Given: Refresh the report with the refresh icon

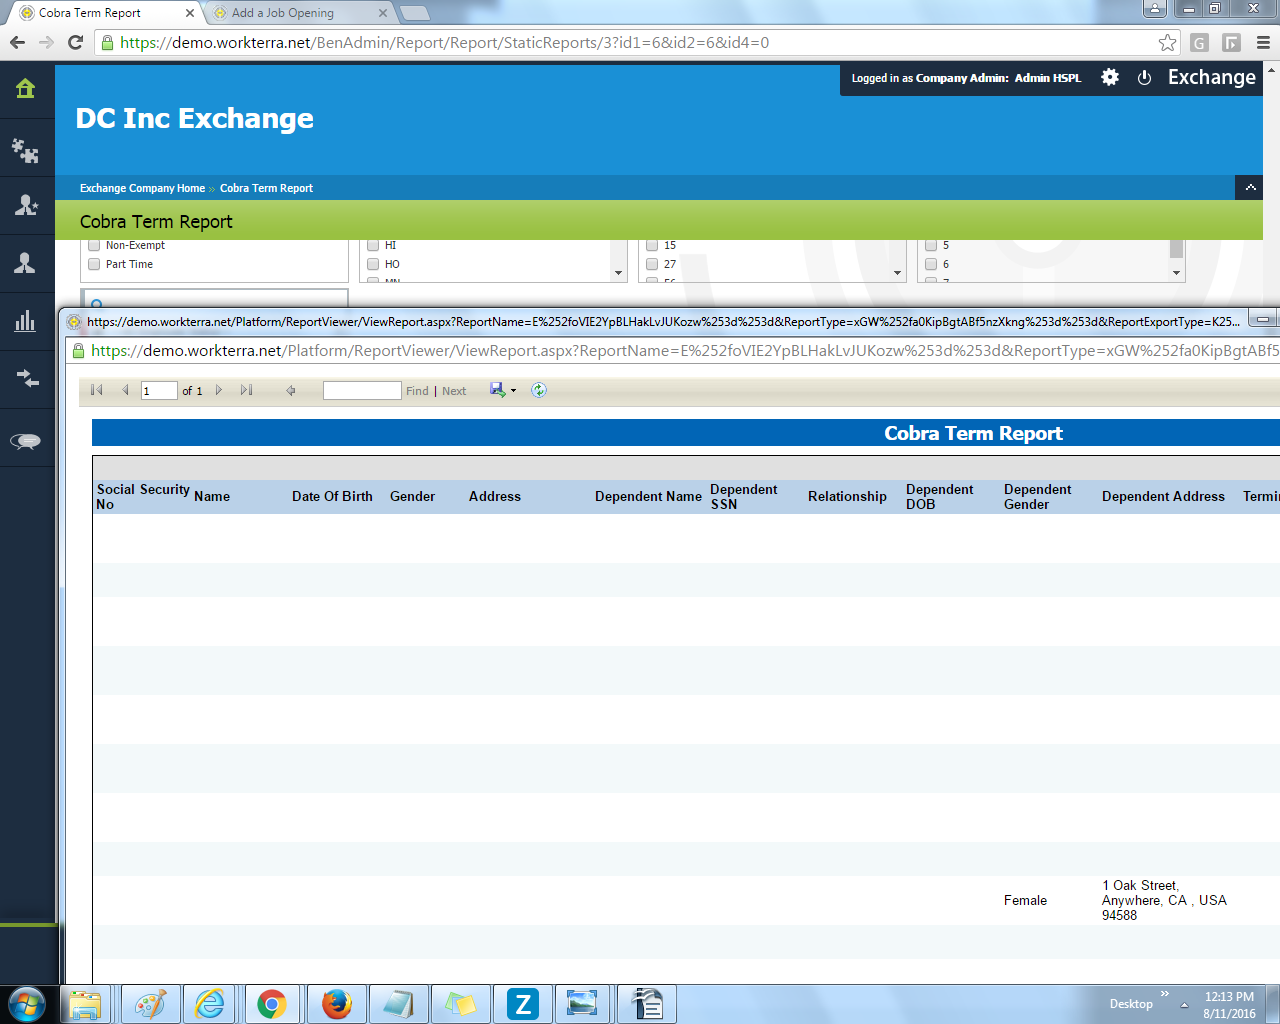Looking at the screenshot, I should [539, 390].
